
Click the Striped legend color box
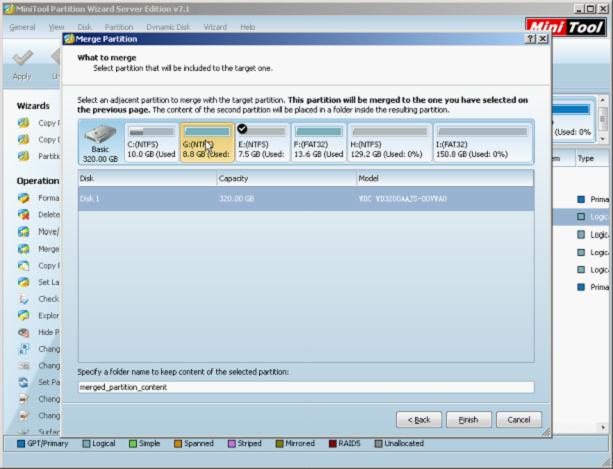tap(231, 444)
